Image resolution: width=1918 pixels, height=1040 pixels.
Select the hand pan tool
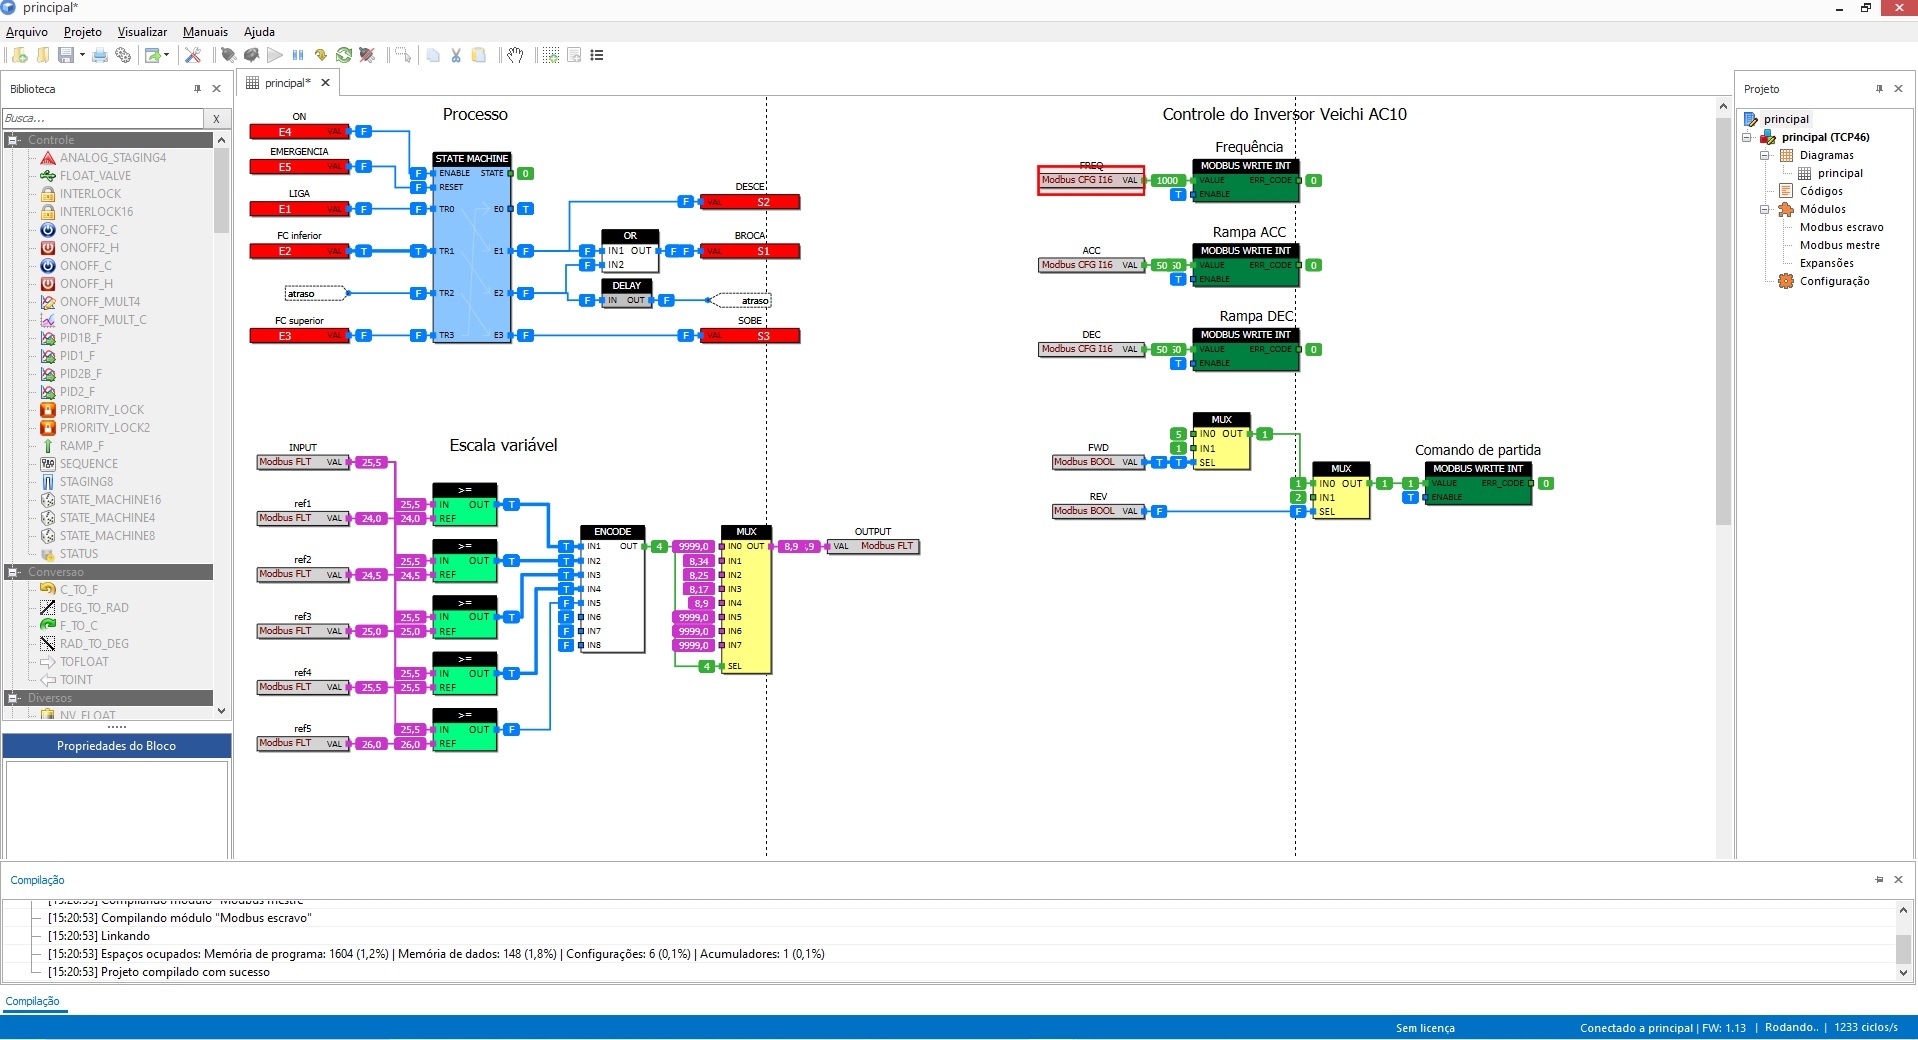click(x=515, y=55)
